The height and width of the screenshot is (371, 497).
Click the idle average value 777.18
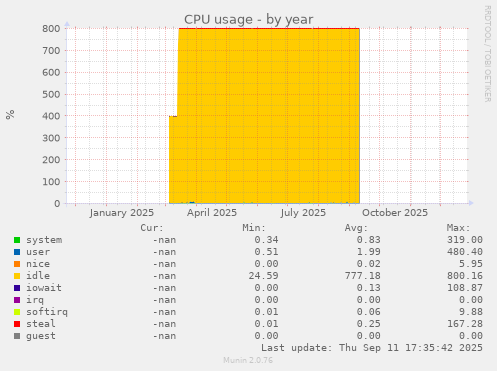(x=363, y=276)
